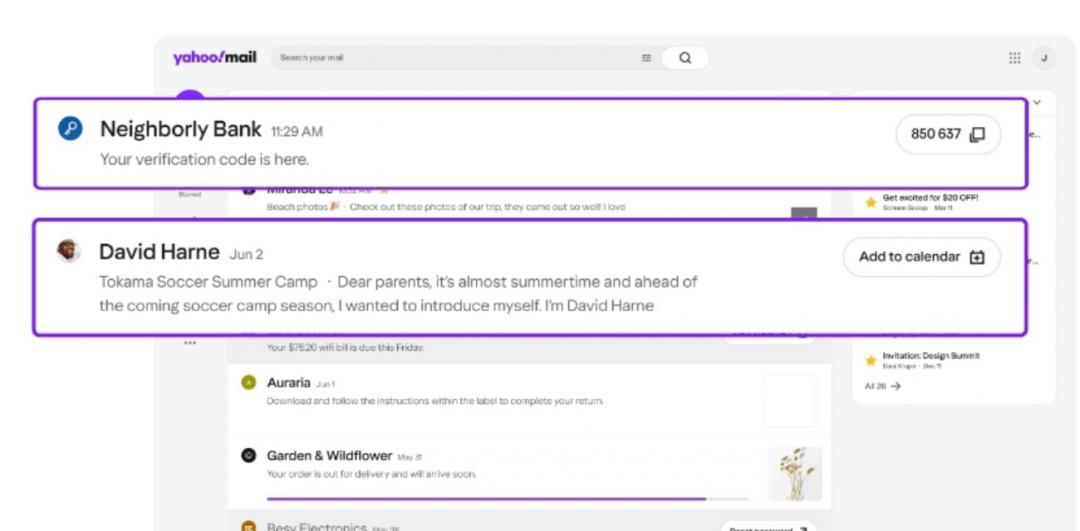This screenshot has width=1080, height=531.
Task: Click David Harne's profile photo
Action: coord(69,251)
